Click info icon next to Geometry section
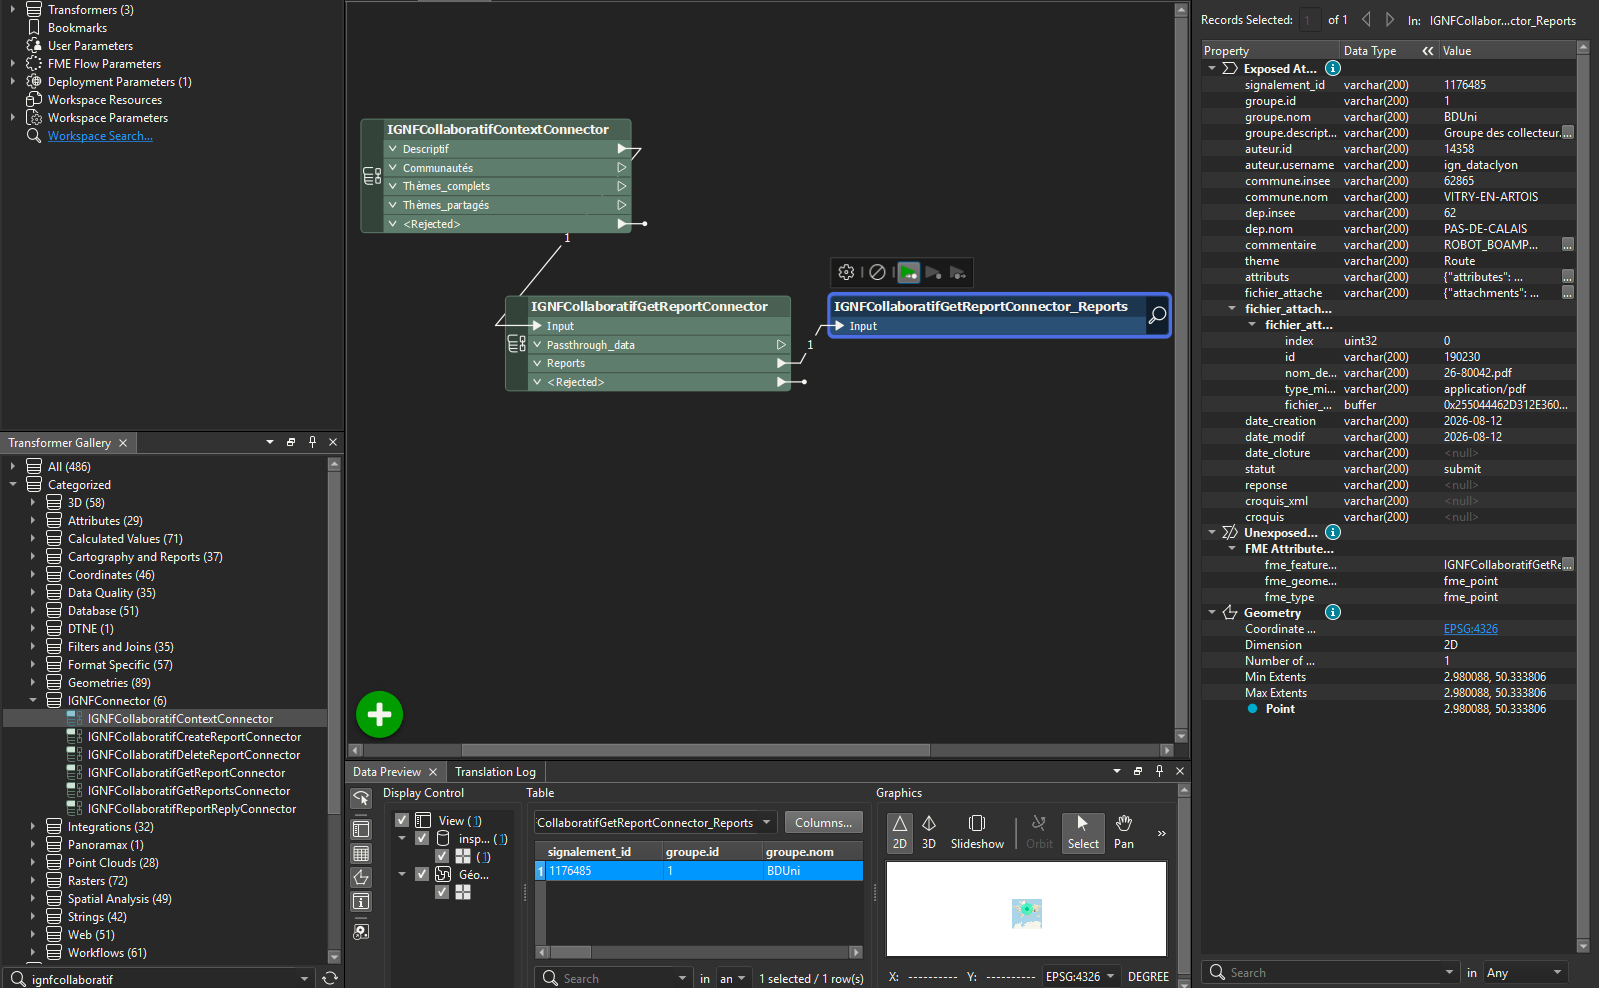This screenshot has height=988, width=1599. [1333, 612]
